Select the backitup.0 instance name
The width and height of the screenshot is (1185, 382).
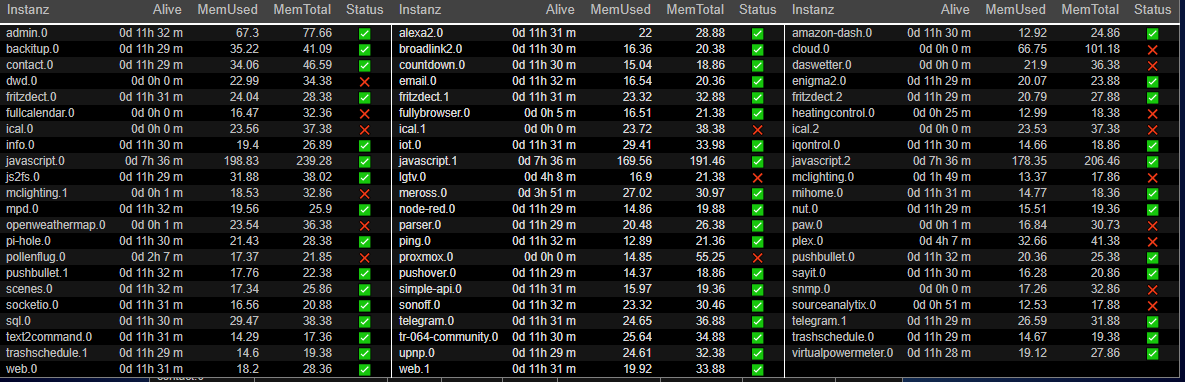pos(32,49)
